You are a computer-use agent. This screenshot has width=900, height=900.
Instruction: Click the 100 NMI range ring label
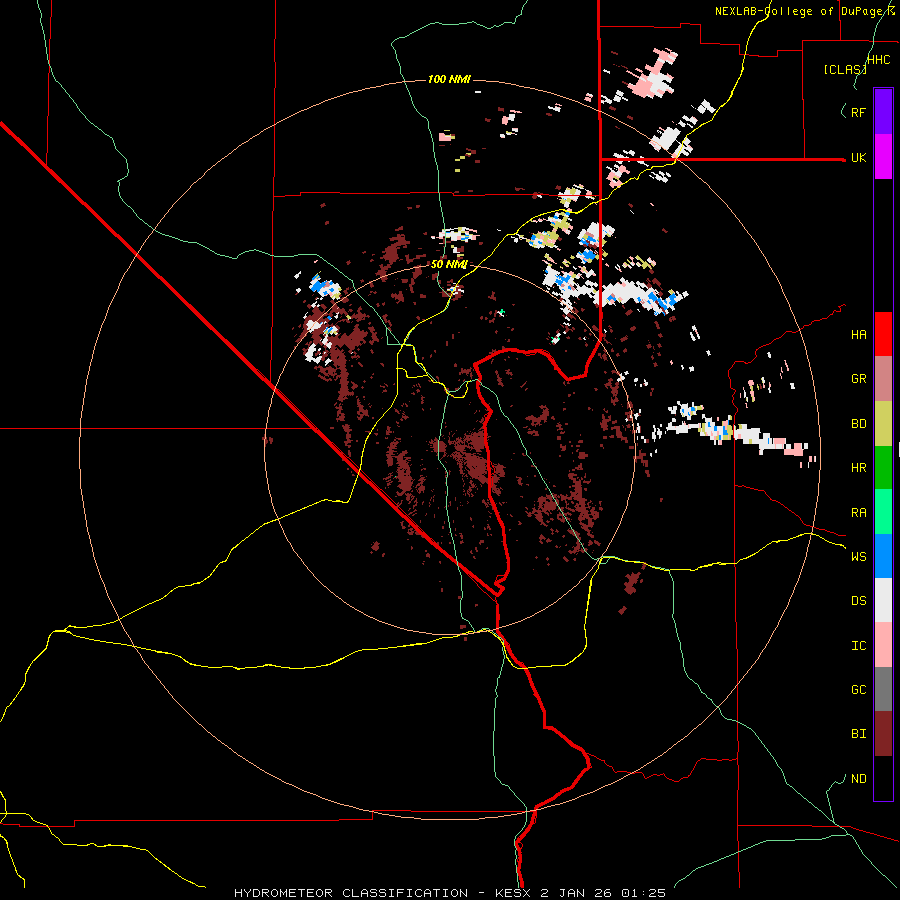(449, 79)
